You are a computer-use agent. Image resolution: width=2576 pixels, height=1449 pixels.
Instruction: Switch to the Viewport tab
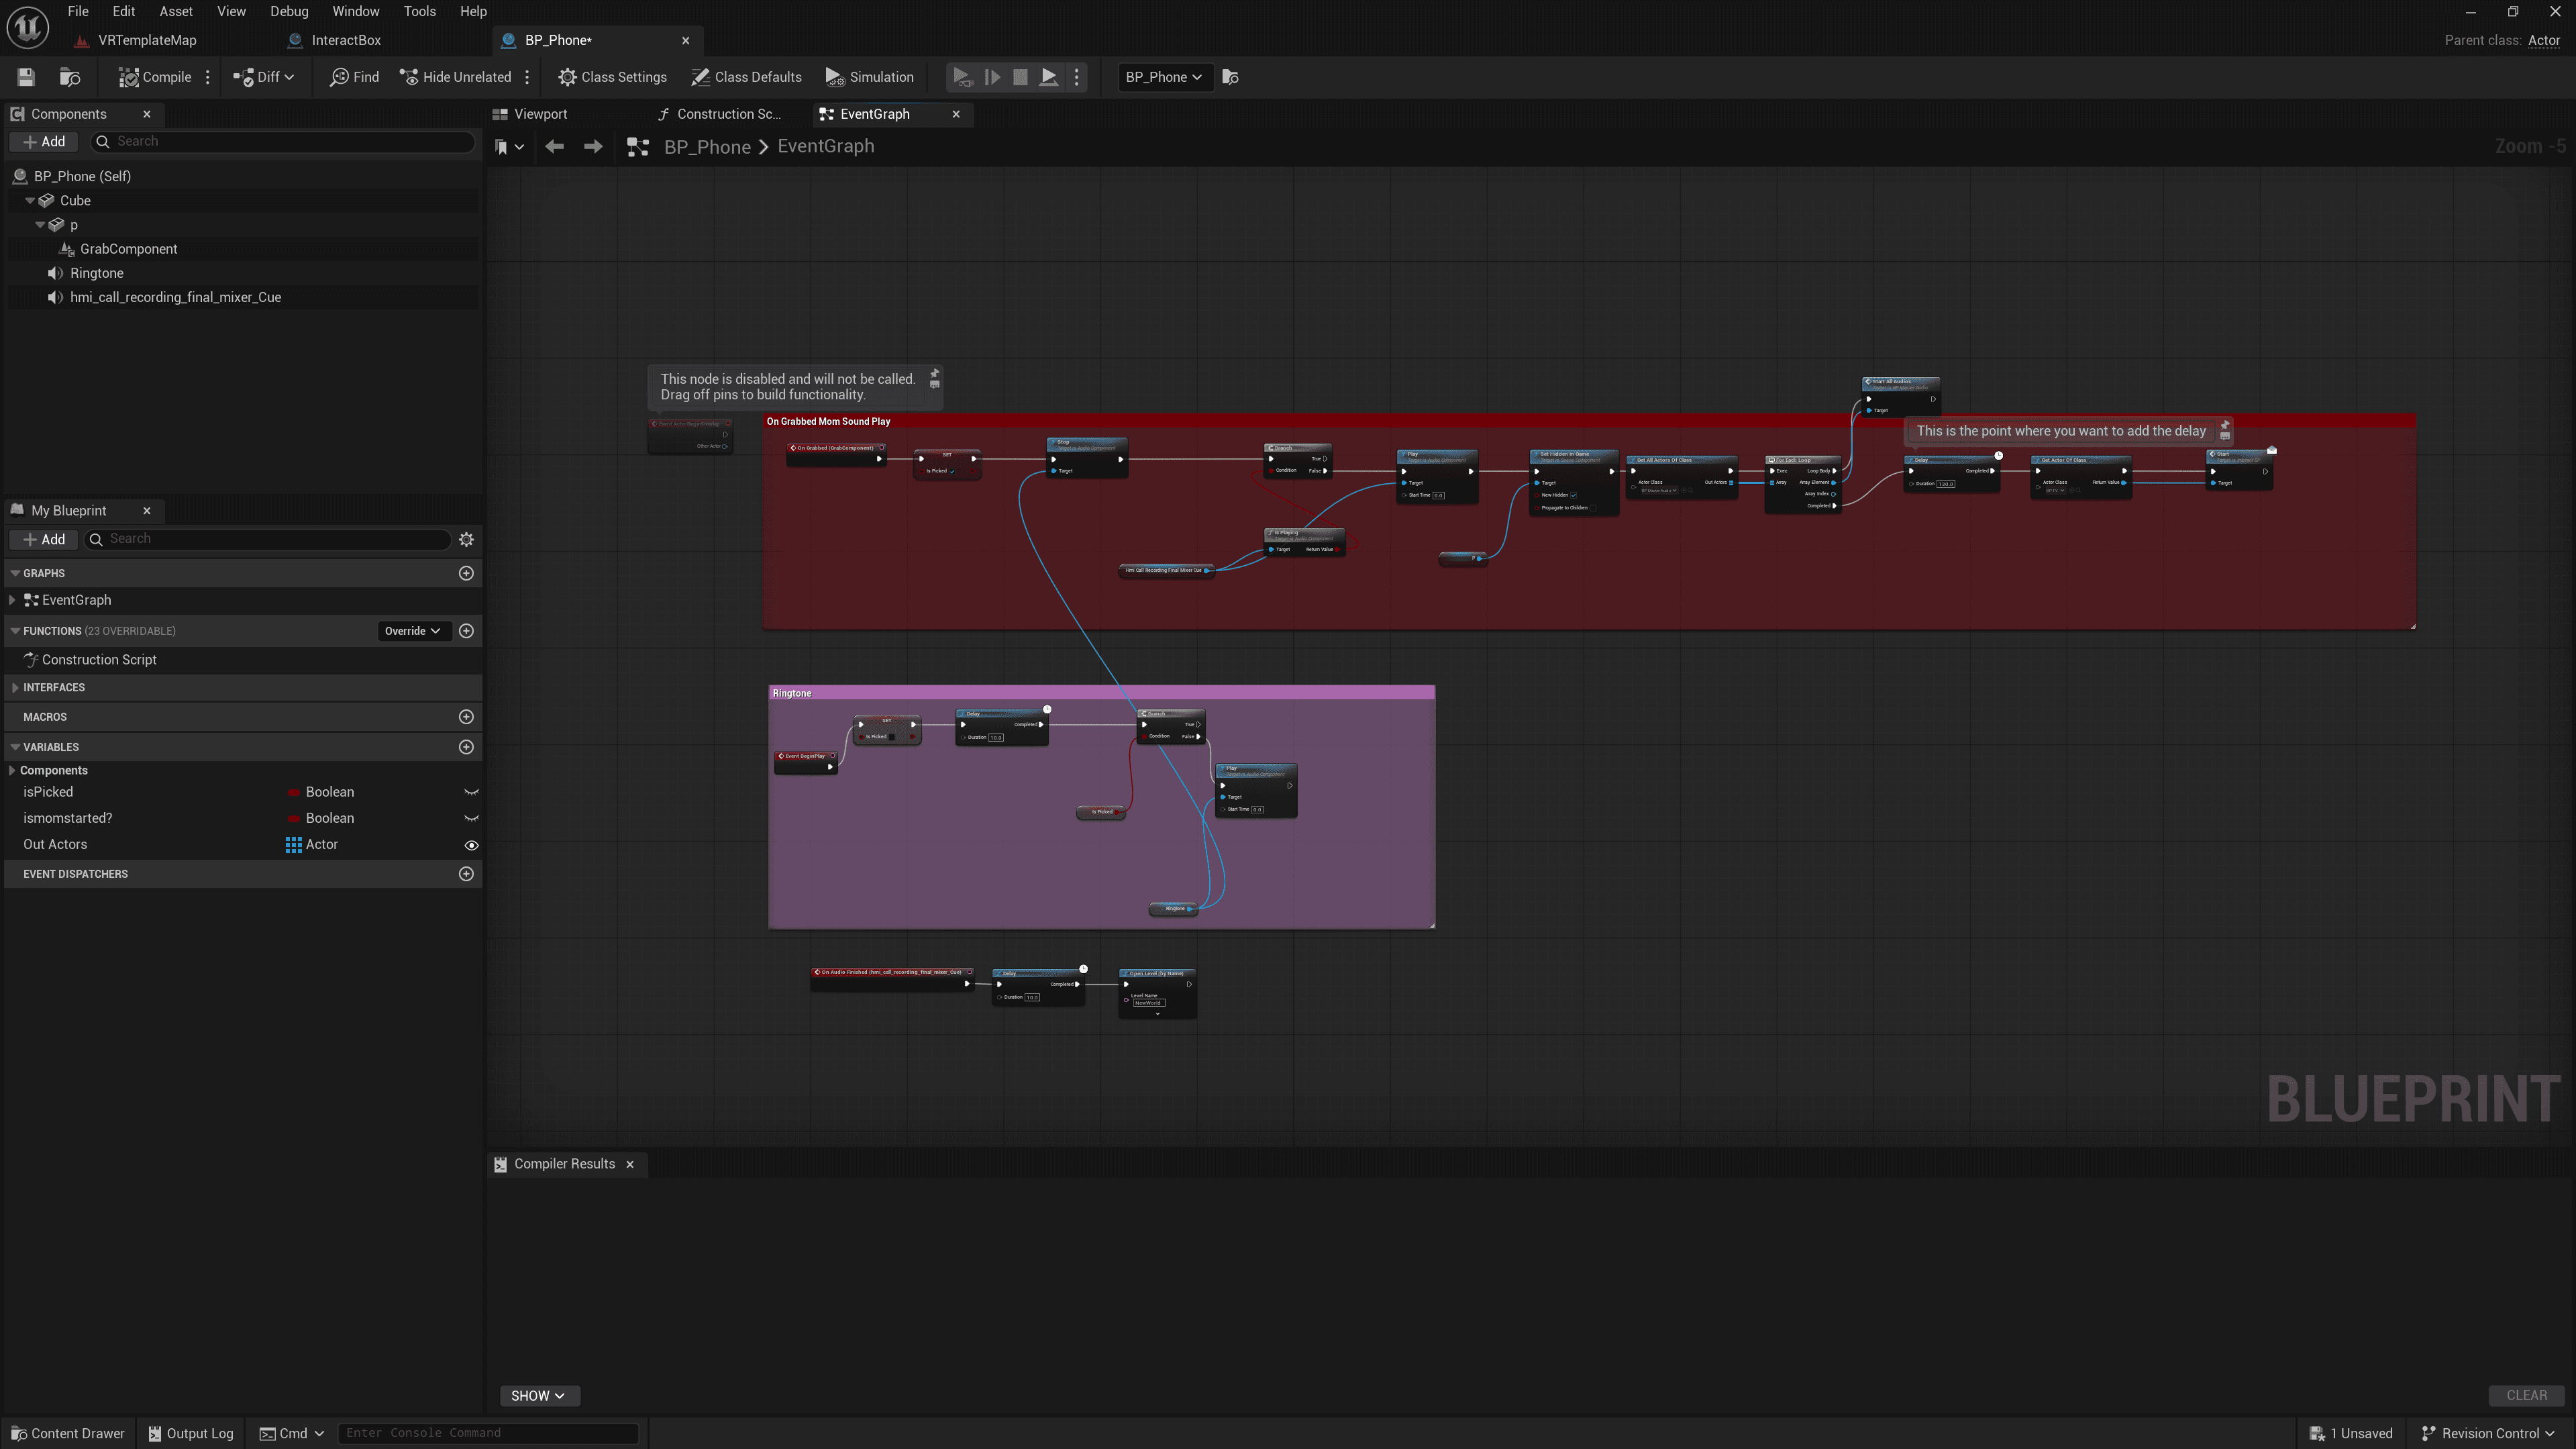540,114
